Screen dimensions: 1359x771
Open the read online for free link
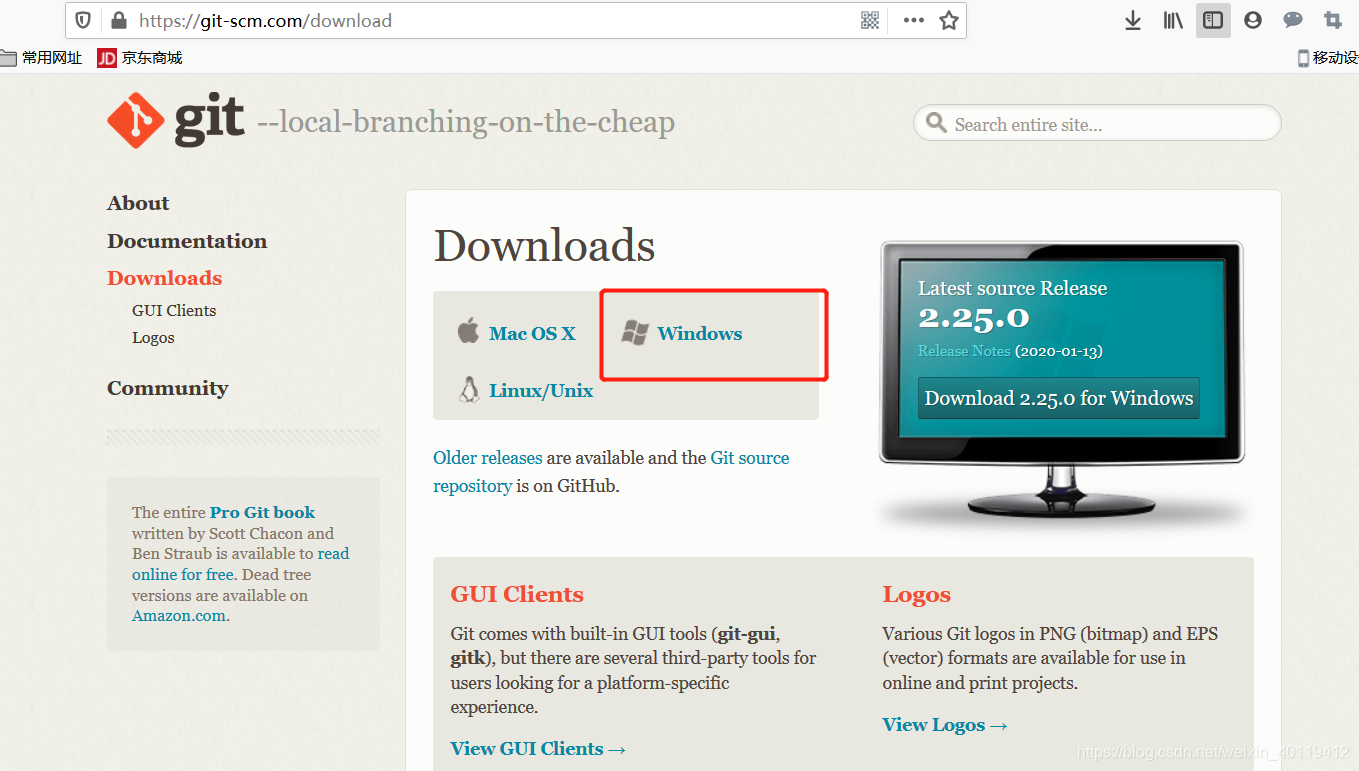(241, 564)
